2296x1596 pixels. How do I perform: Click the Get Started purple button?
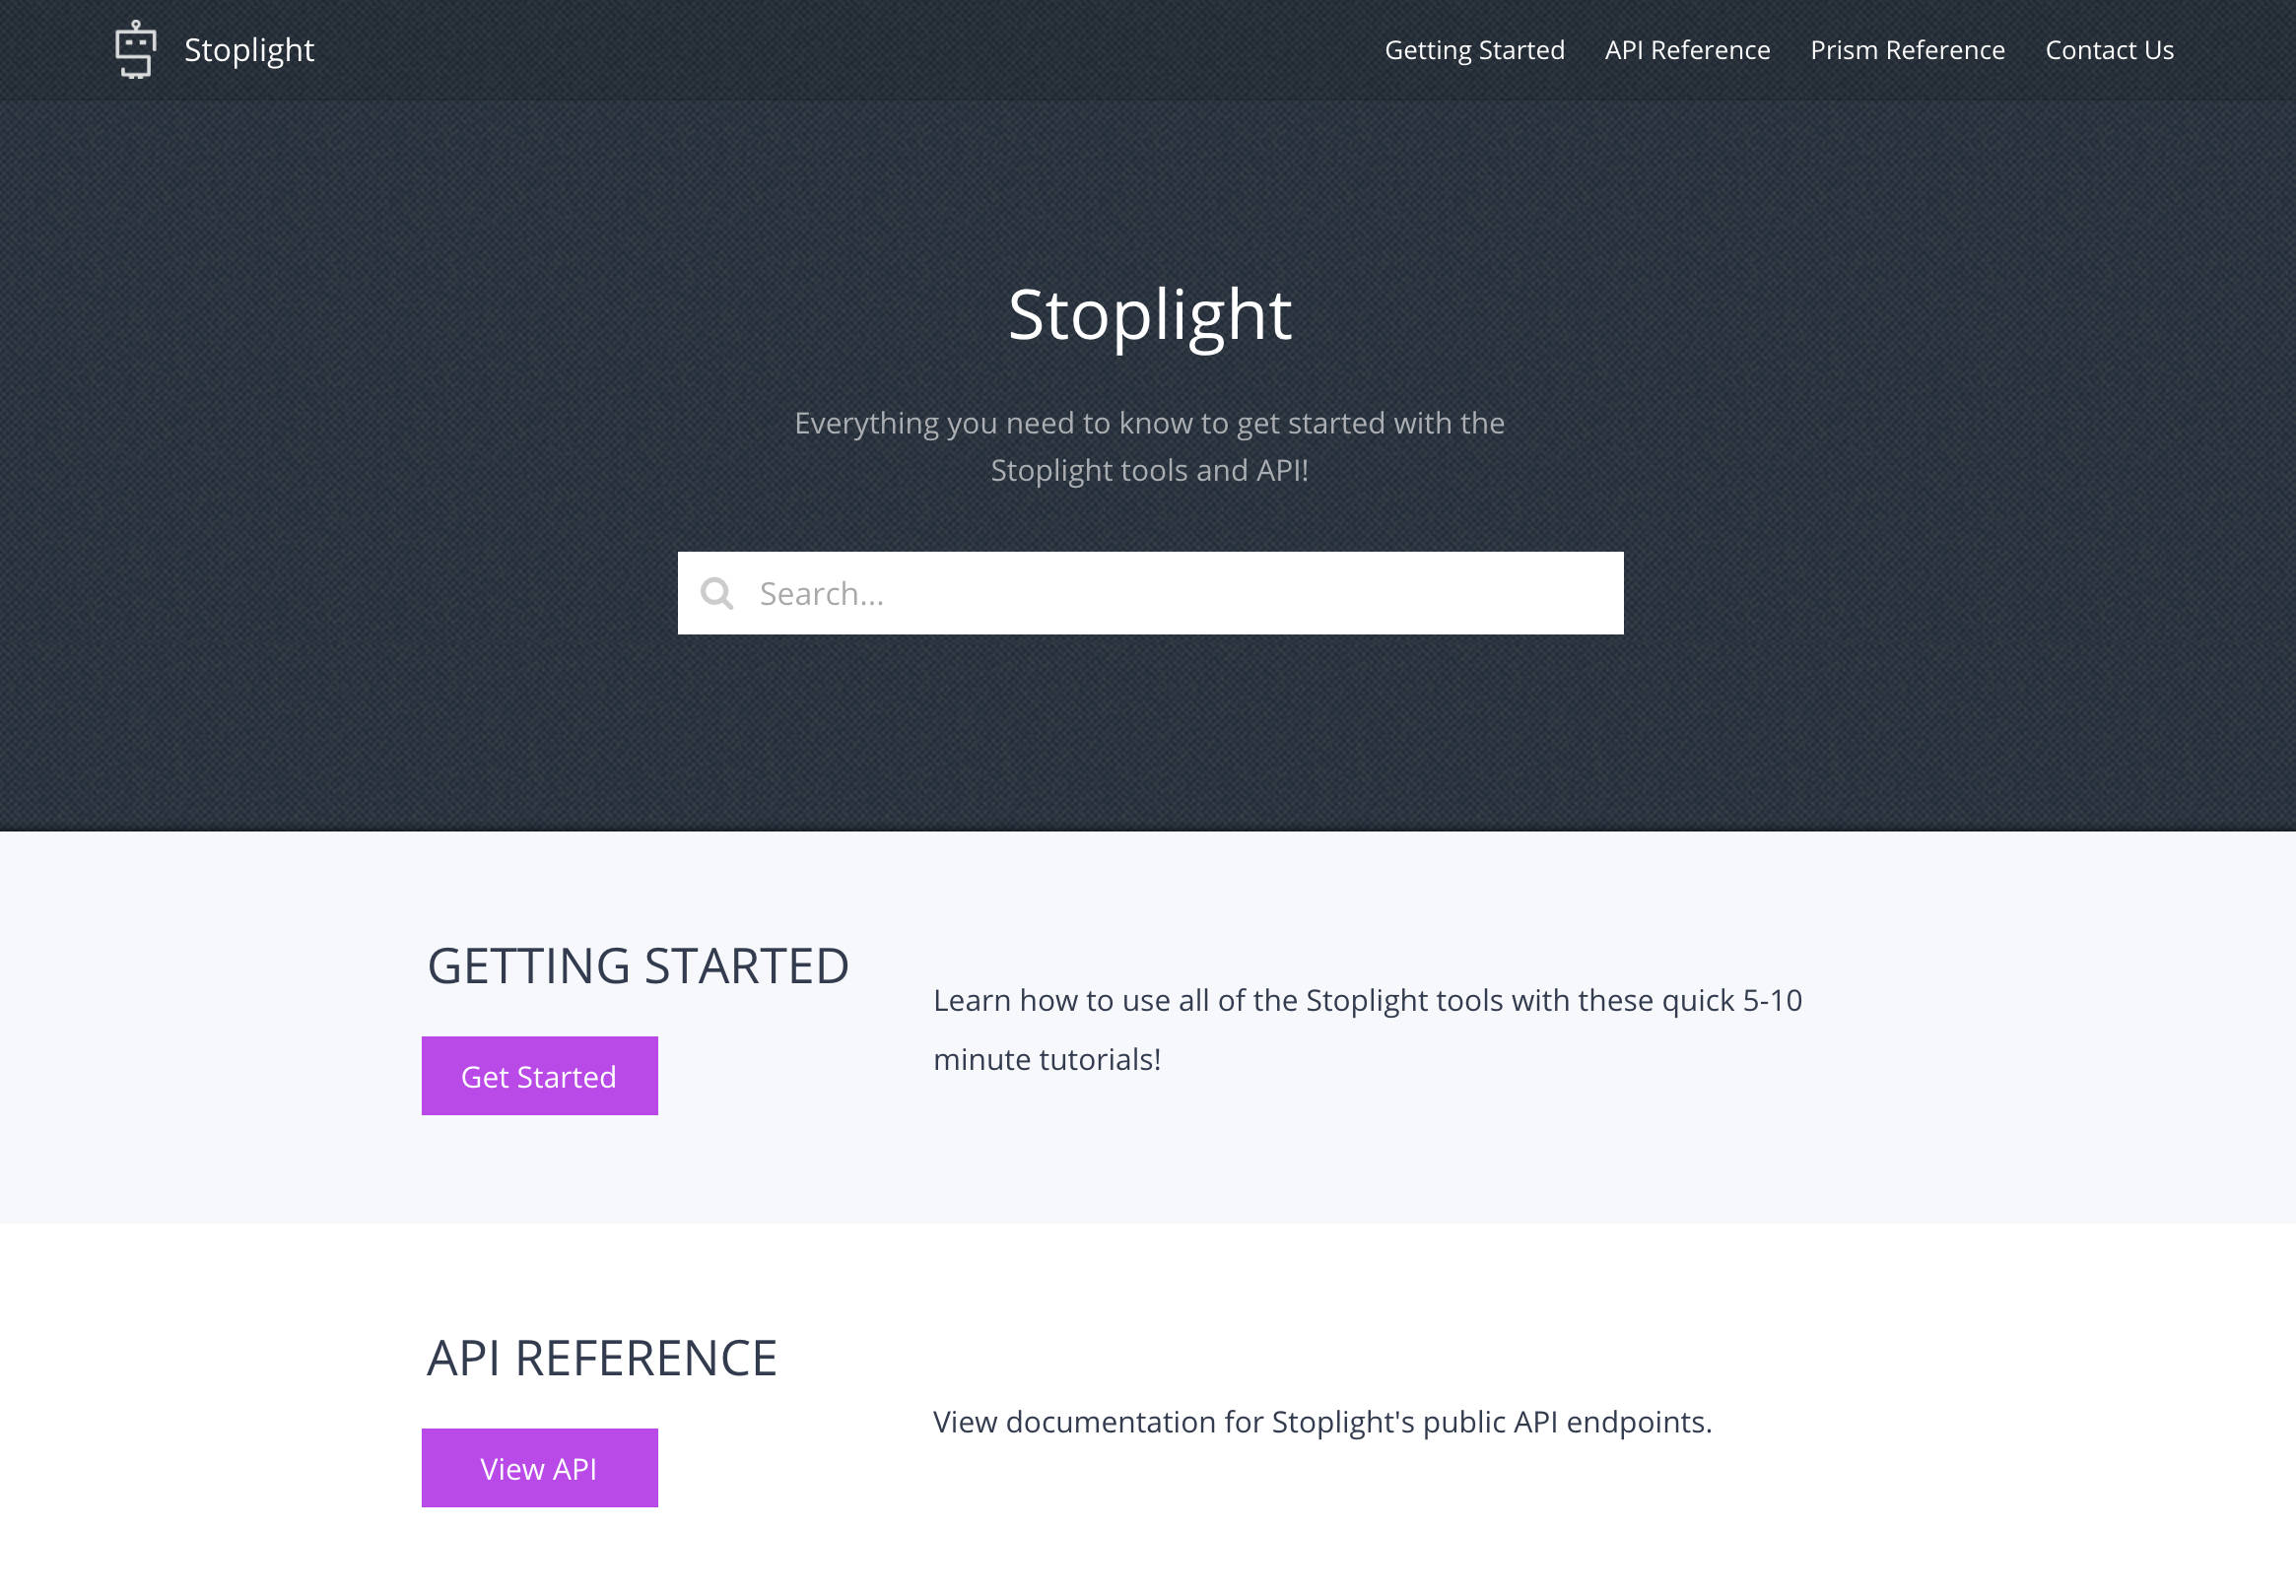(539, 1075)
